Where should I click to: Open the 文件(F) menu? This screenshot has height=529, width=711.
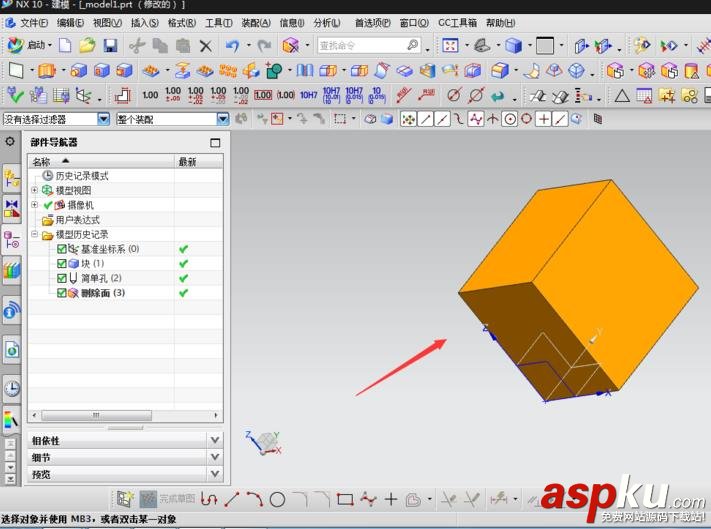pyautogui.click(x=34, y=23)
